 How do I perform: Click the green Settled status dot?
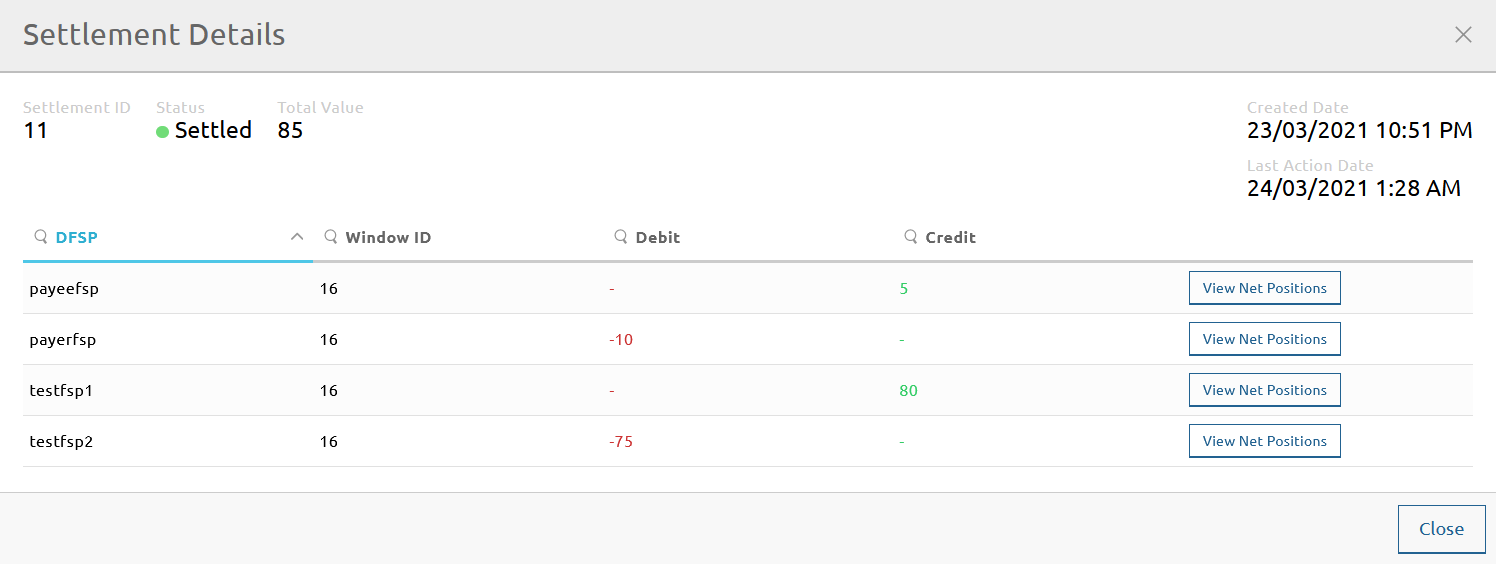coord(162,132)
